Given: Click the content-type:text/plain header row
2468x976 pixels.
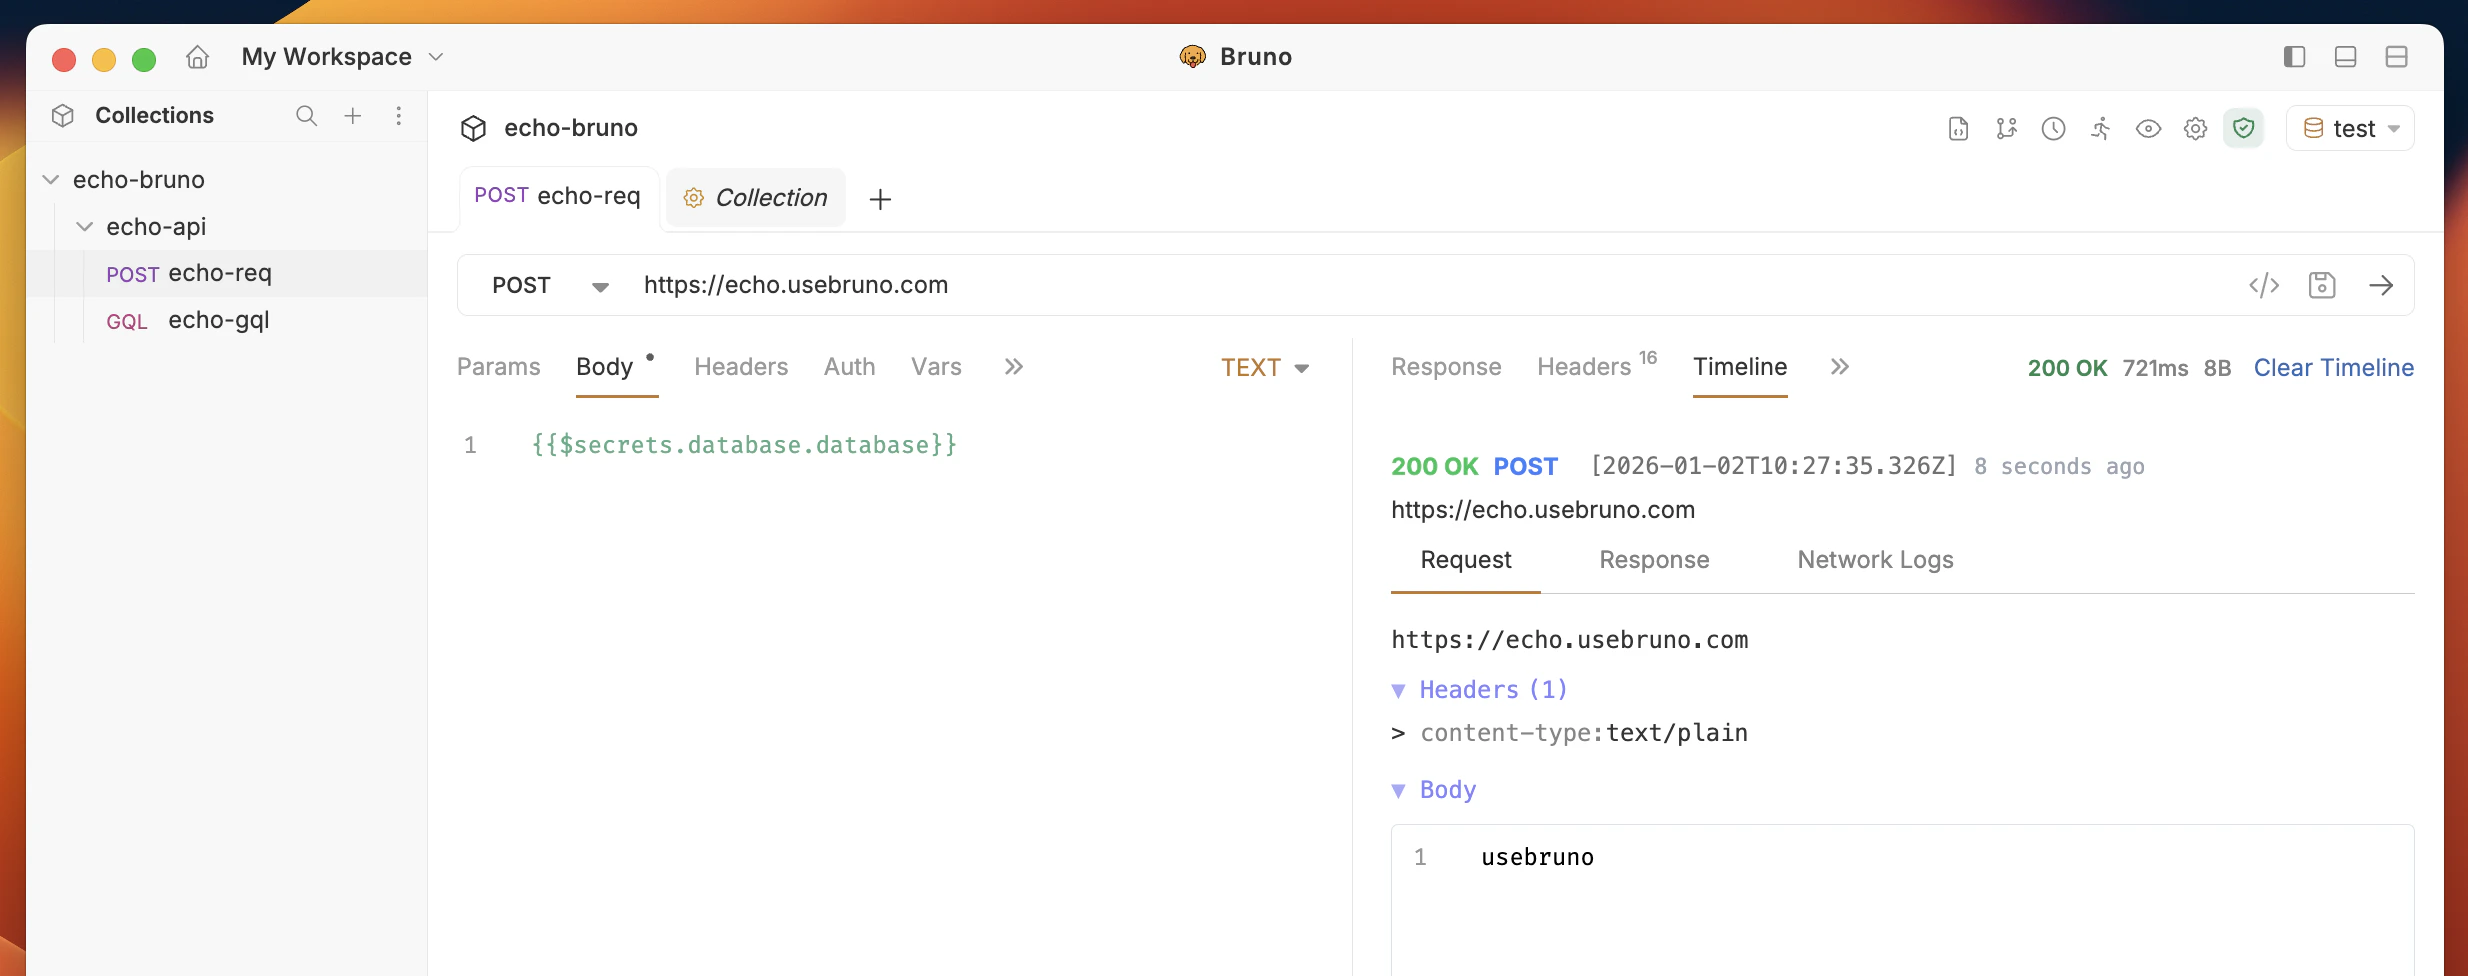Looking at the screenshot, I should [x=1570, y=733].
